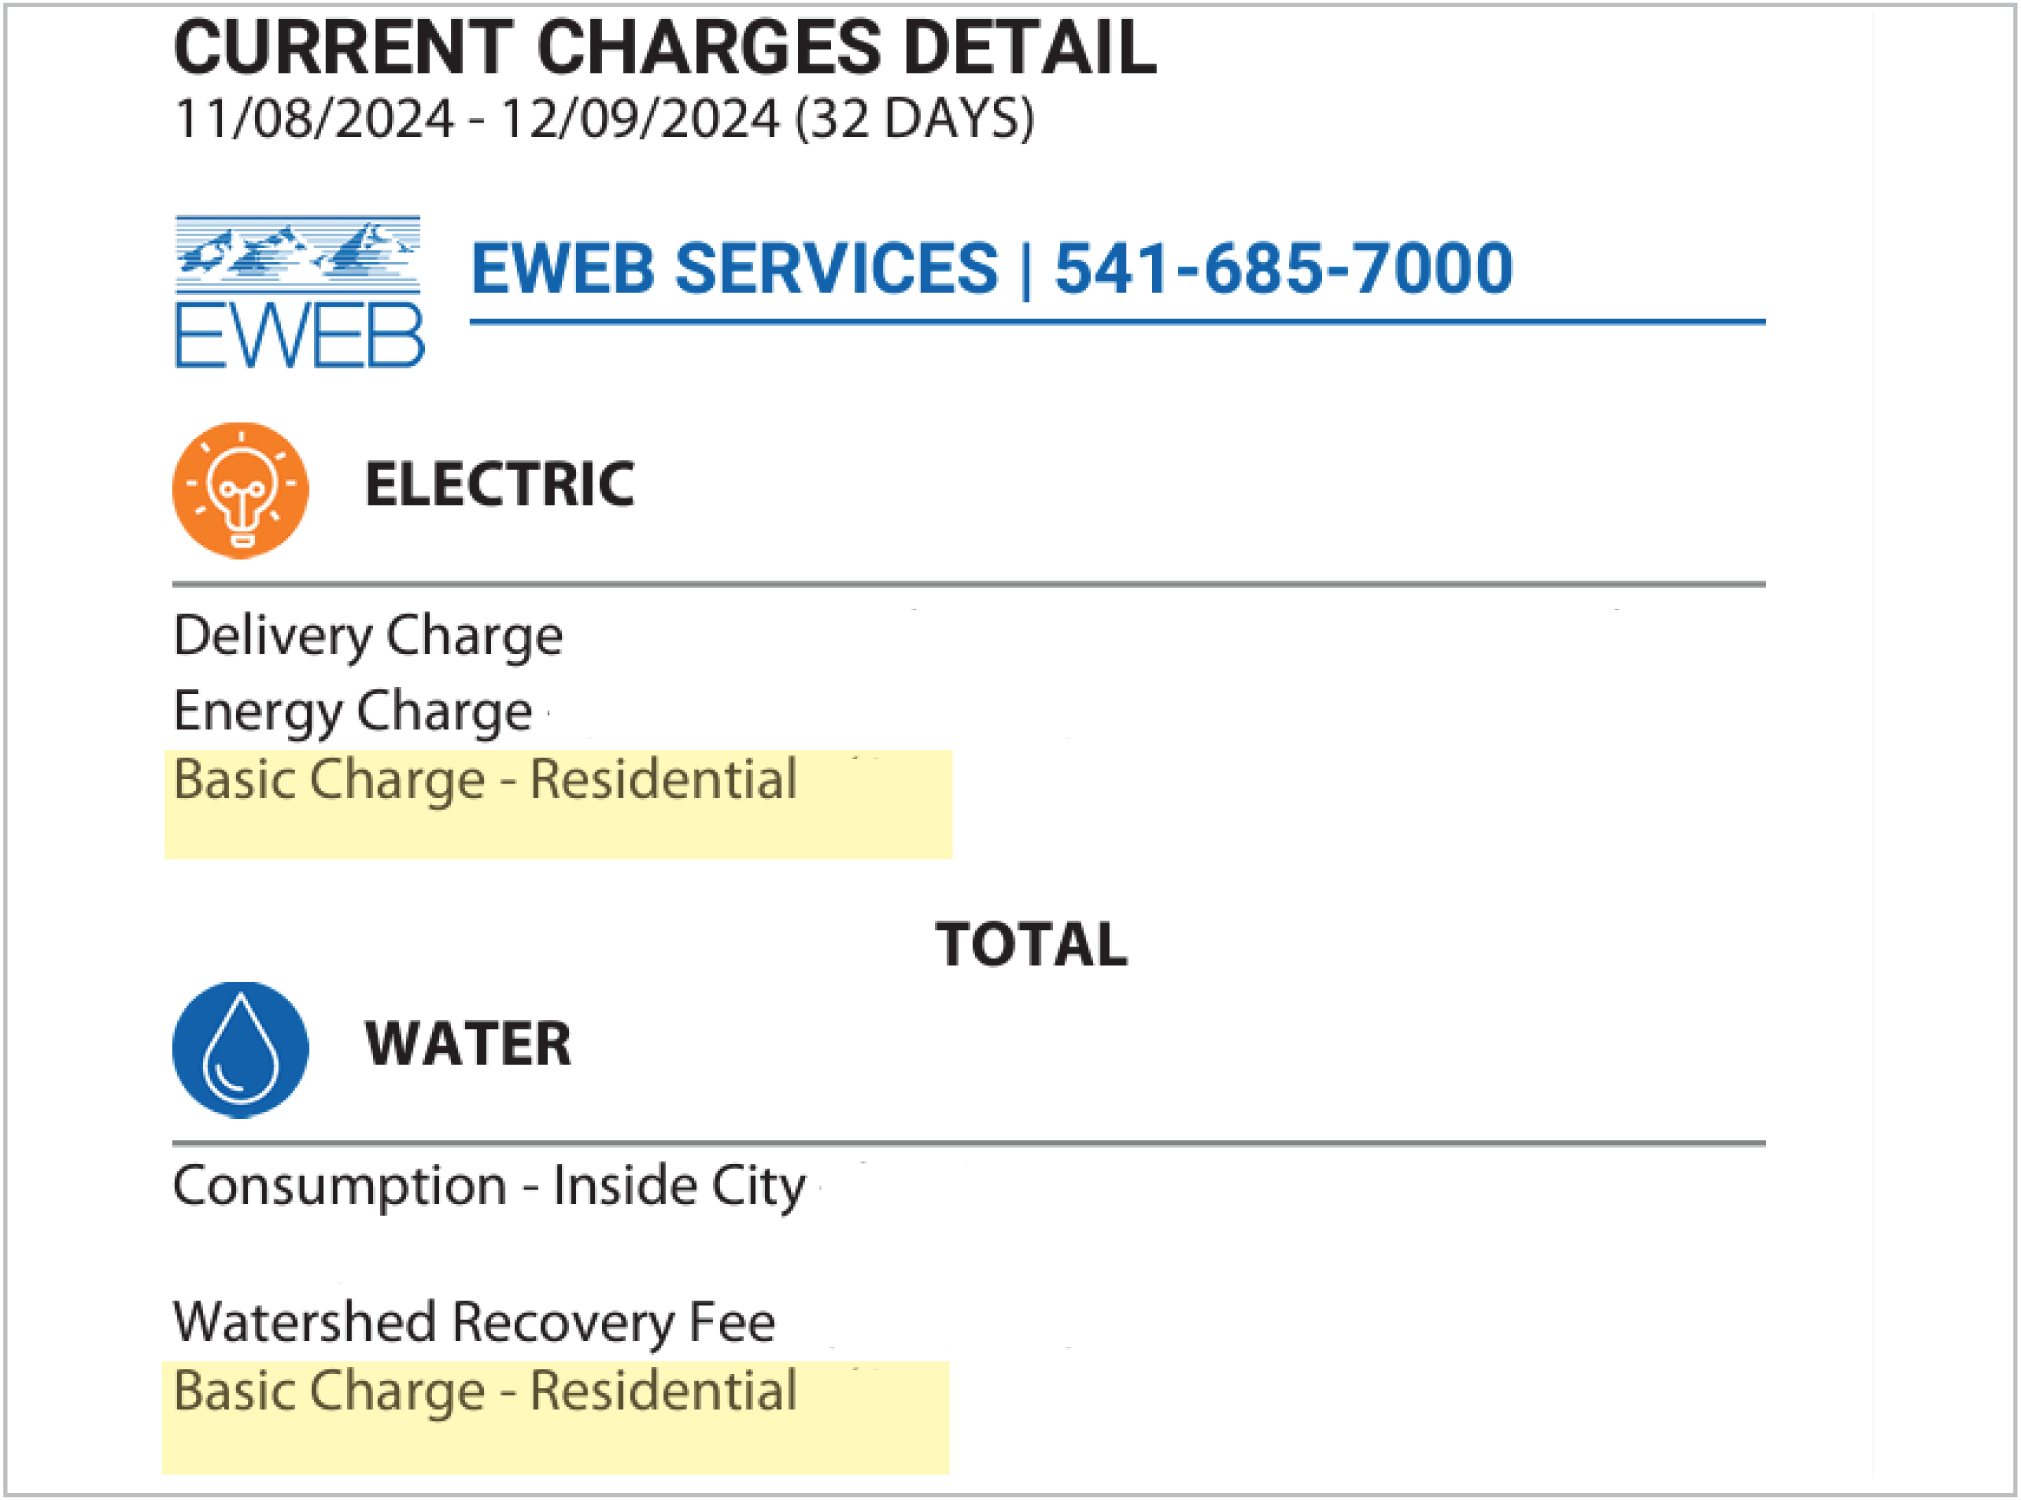Click the EWEB mountain logo
Viewport: 2021px width, 1500px height.
[299, 291]
